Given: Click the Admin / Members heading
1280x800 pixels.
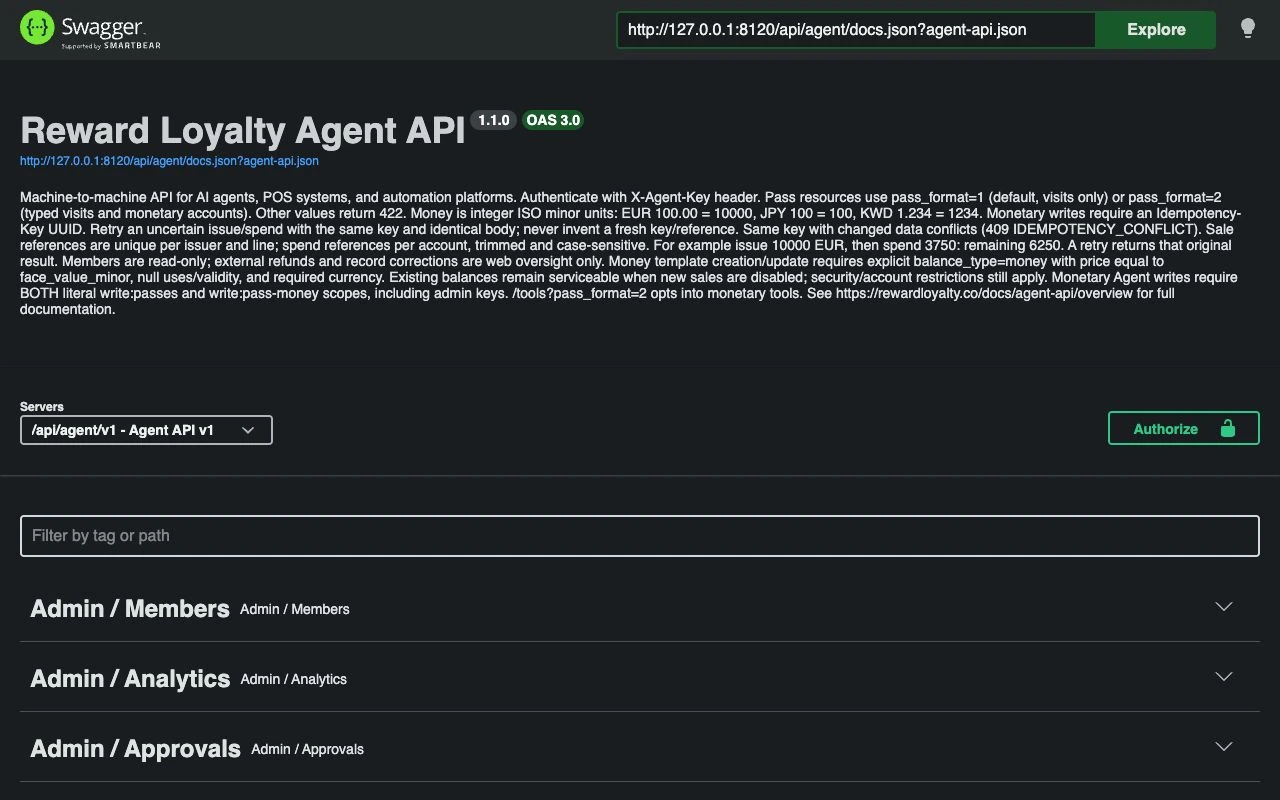Looking at the screenshot, I should pos(130,609).
